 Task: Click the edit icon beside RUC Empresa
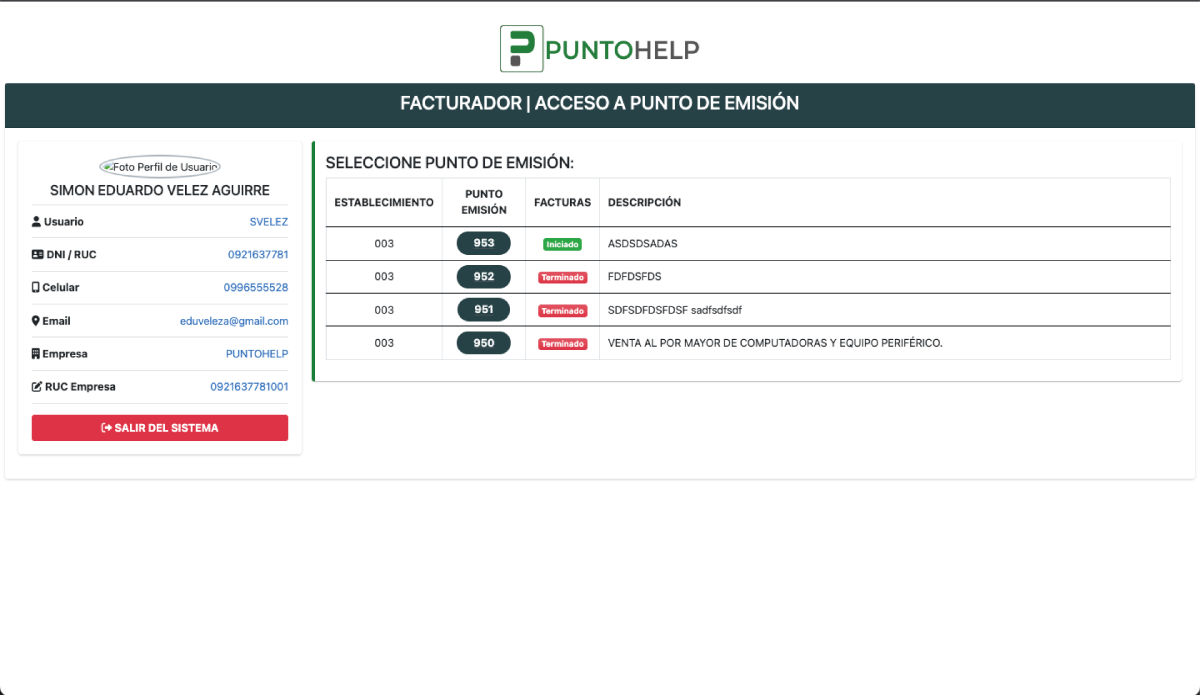pos(37,387)
